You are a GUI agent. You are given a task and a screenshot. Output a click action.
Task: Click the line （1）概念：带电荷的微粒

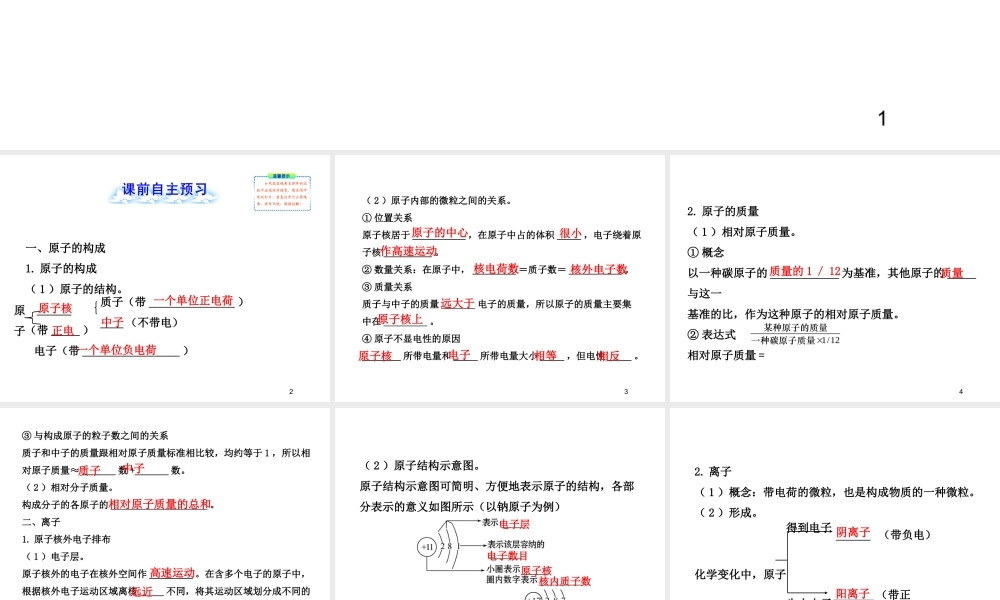[x=837, y=492]
